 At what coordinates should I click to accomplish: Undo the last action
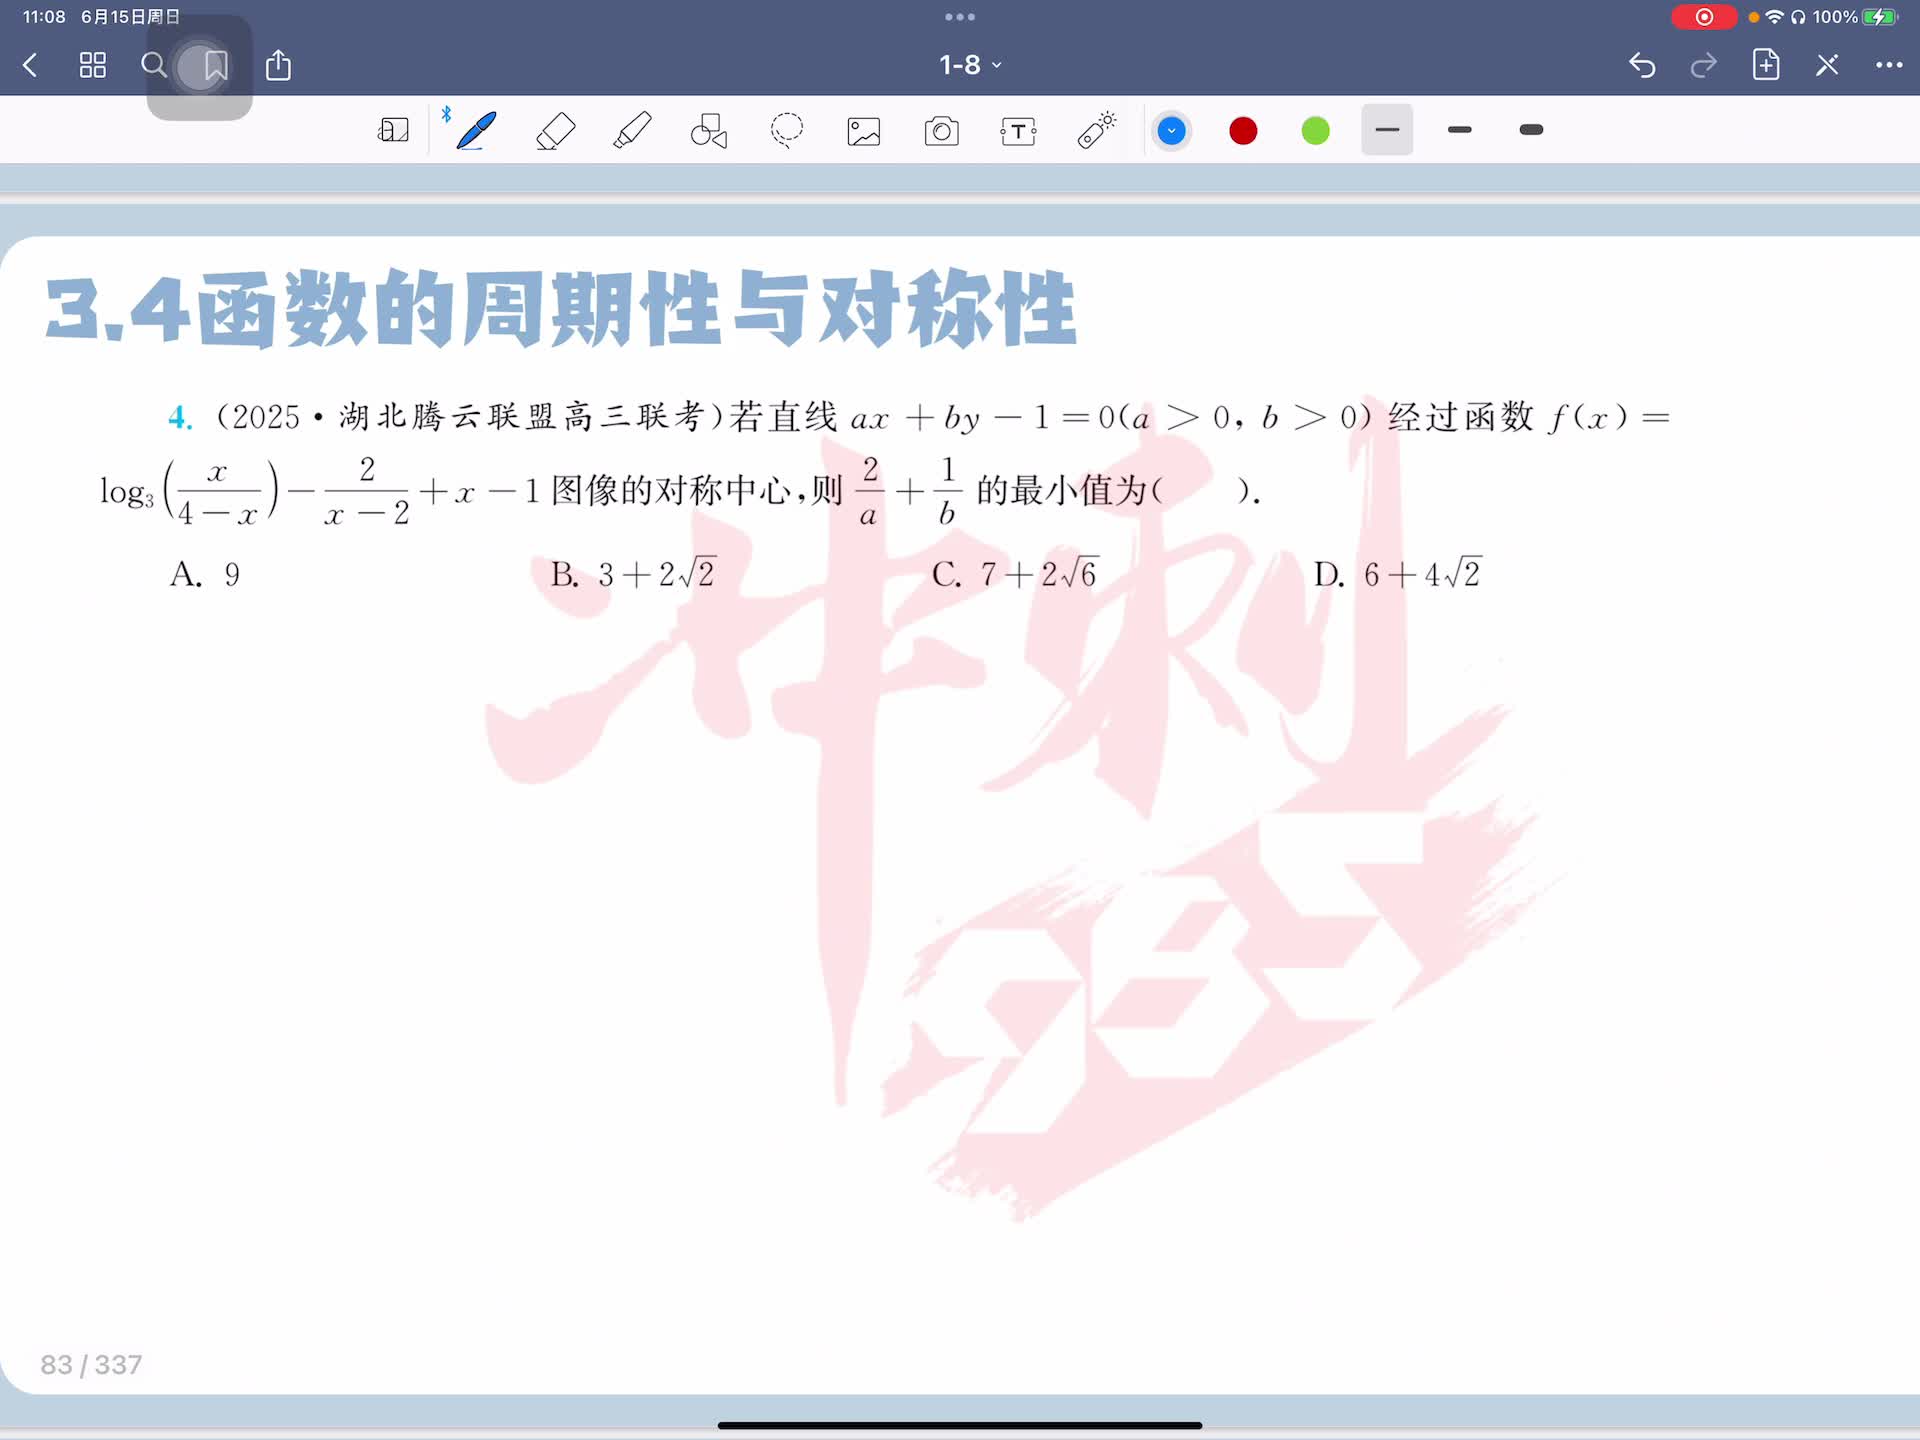(1642, 66)
